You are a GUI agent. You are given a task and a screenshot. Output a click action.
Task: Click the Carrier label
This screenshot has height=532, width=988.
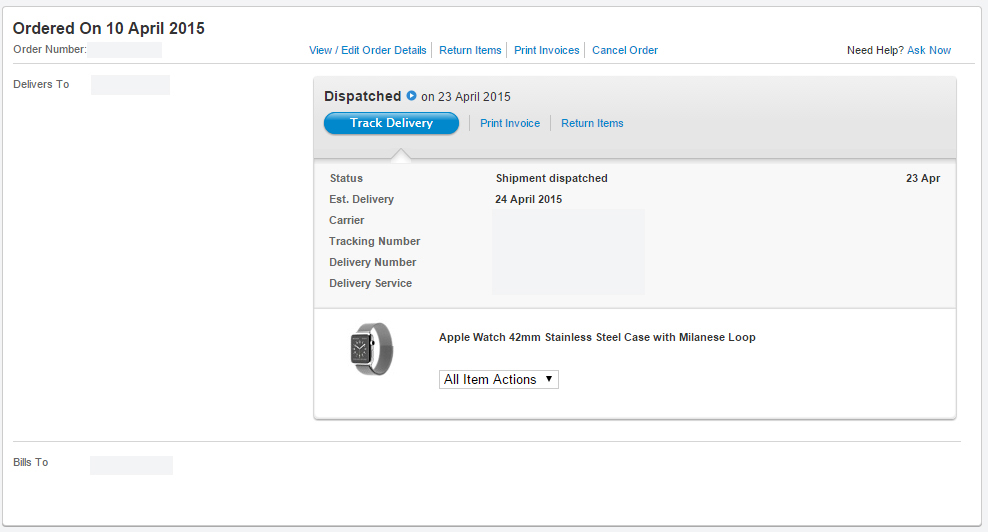[347, 221]
